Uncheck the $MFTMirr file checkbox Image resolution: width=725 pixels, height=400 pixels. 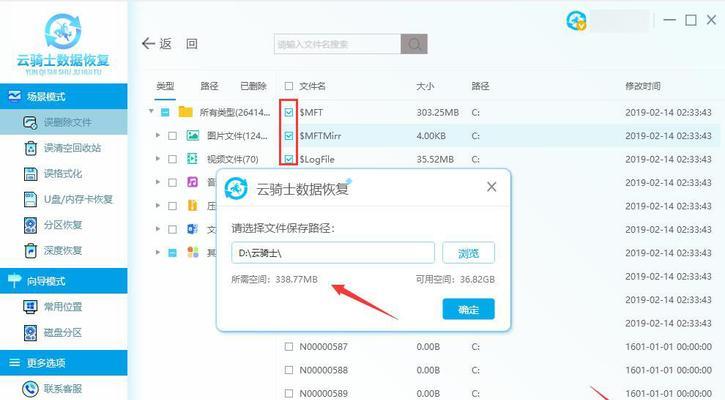click(x=289, y=136)
